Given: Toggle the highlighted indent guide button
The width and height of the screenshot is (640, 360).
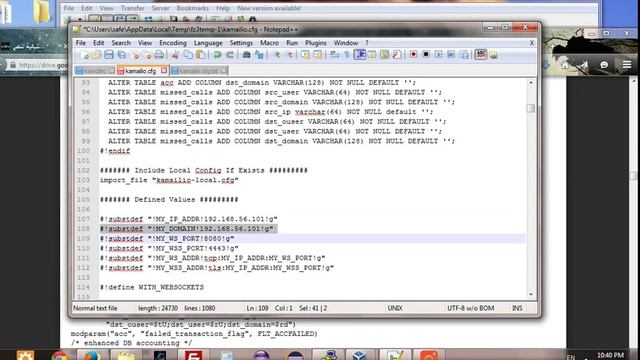Looking at the screenshot, I should tap(360, 55).
